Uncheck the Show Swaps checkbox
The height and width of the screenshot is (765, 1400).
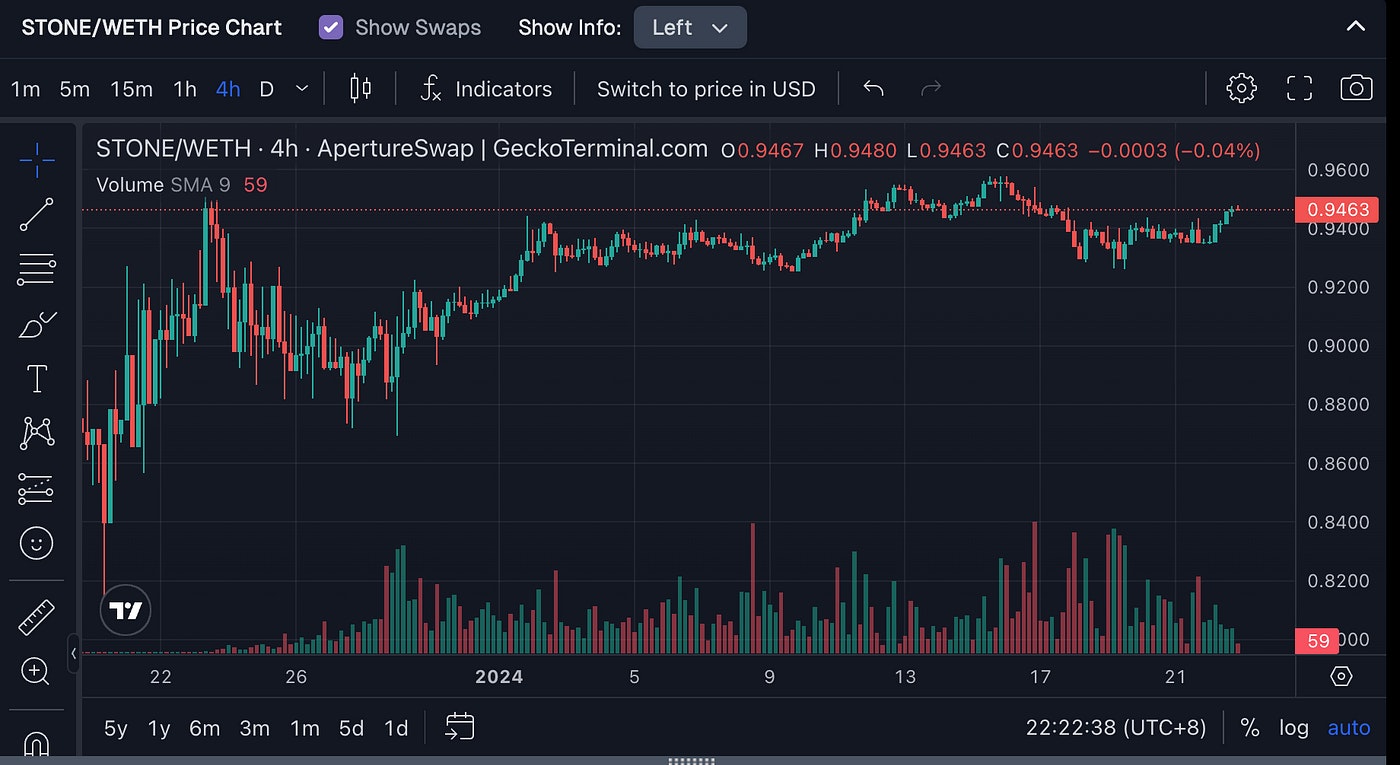[331, 27]
